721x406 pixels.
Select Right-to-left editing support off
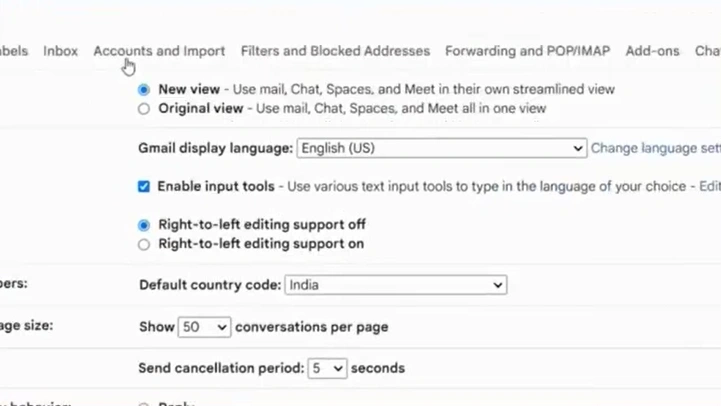tap(144, 225)
